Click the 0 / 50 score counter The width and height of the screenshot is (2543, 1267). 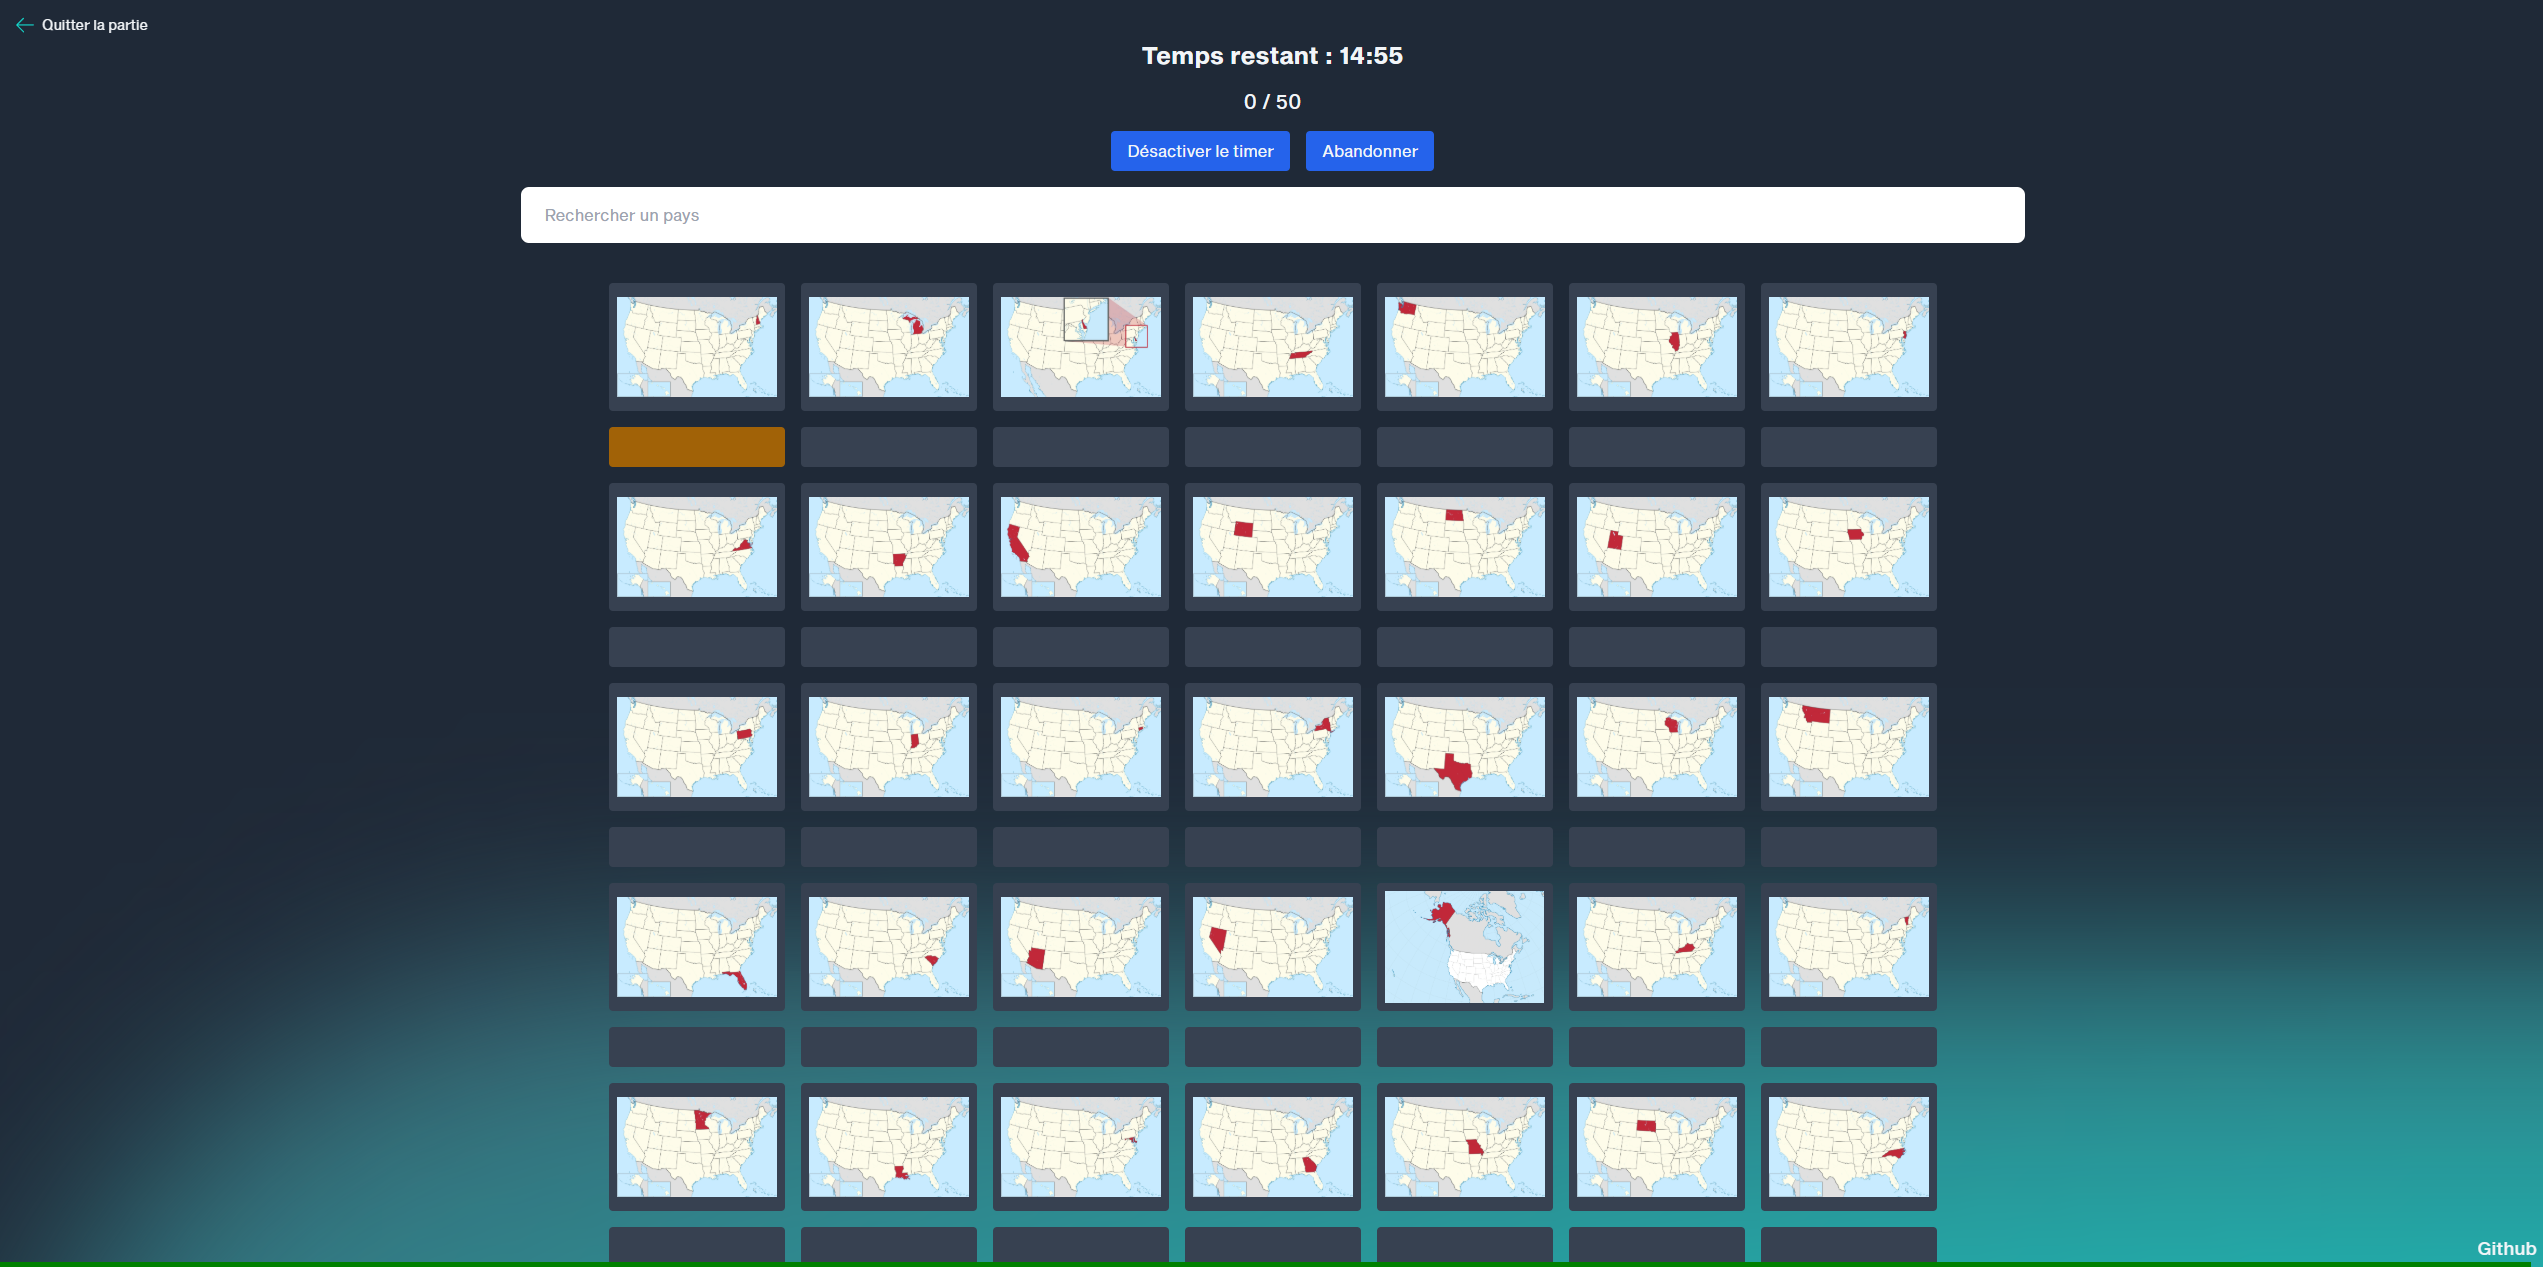(x=1272, y=102)
